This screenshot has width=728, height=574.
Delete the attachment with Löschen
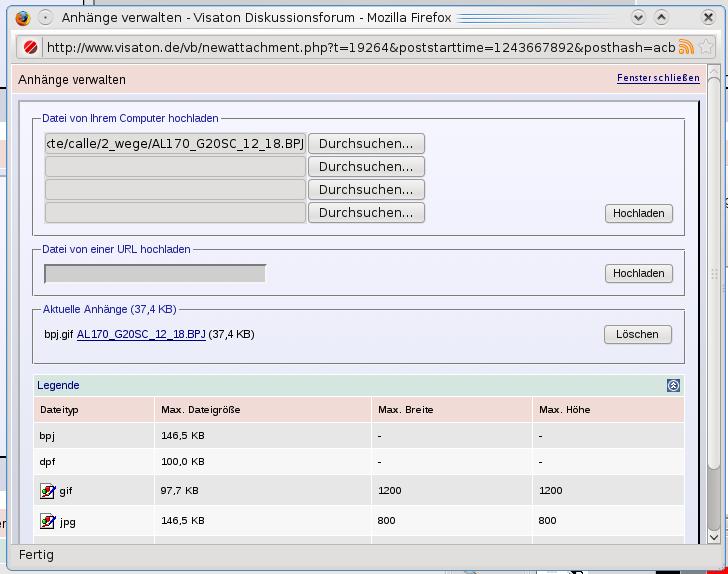[x=637, y=334]
